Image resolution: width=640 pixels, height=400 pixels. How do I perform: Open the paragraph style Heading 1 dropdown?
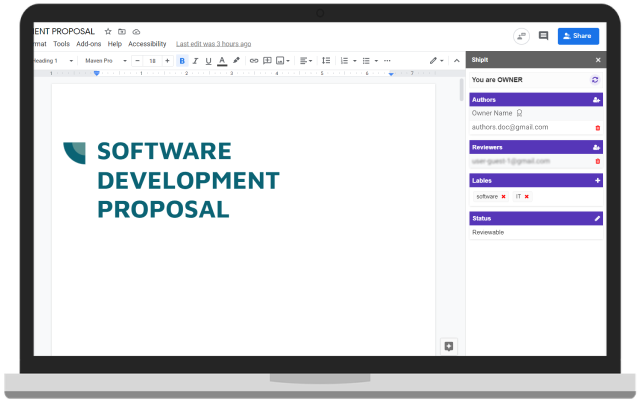click(53, 61)
